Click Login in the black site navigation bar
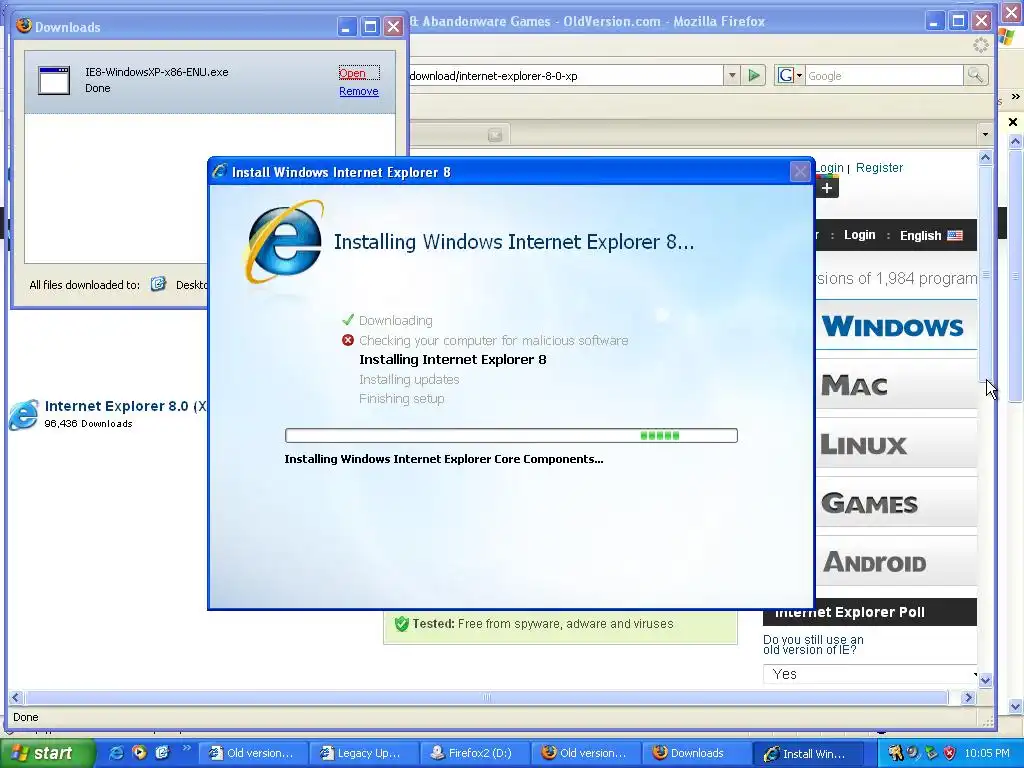 [x=859, y=235]
